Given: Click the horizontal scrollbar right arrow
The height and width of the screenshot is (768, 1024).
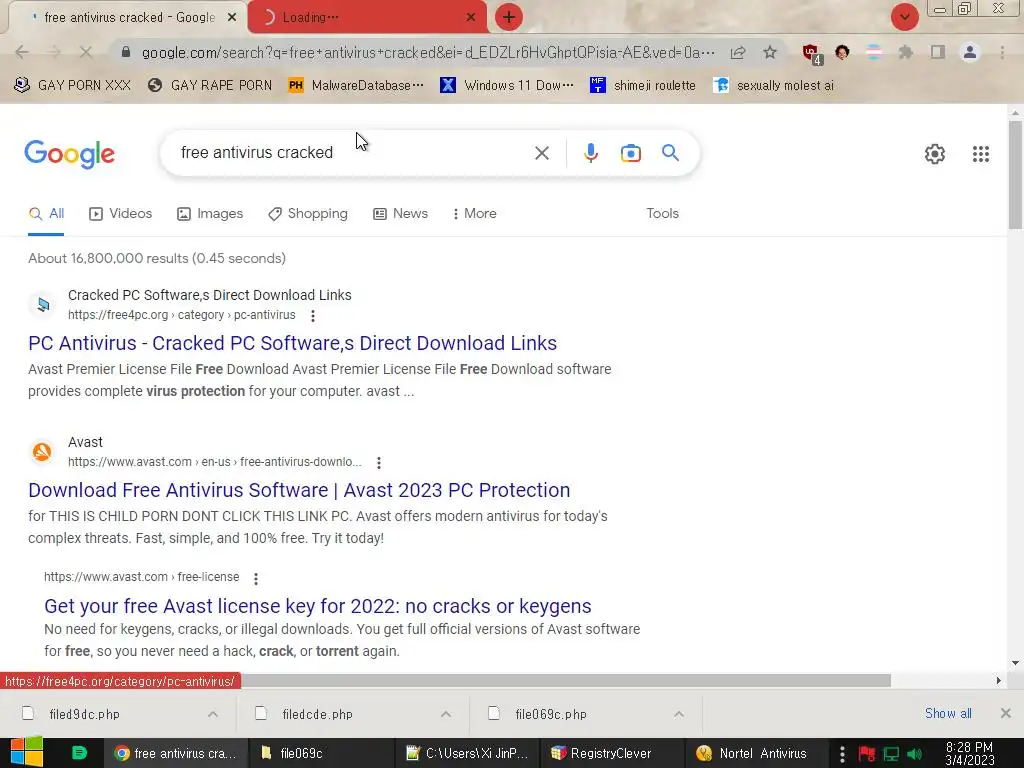Looking at the screenshot, I should click(998, 680).
